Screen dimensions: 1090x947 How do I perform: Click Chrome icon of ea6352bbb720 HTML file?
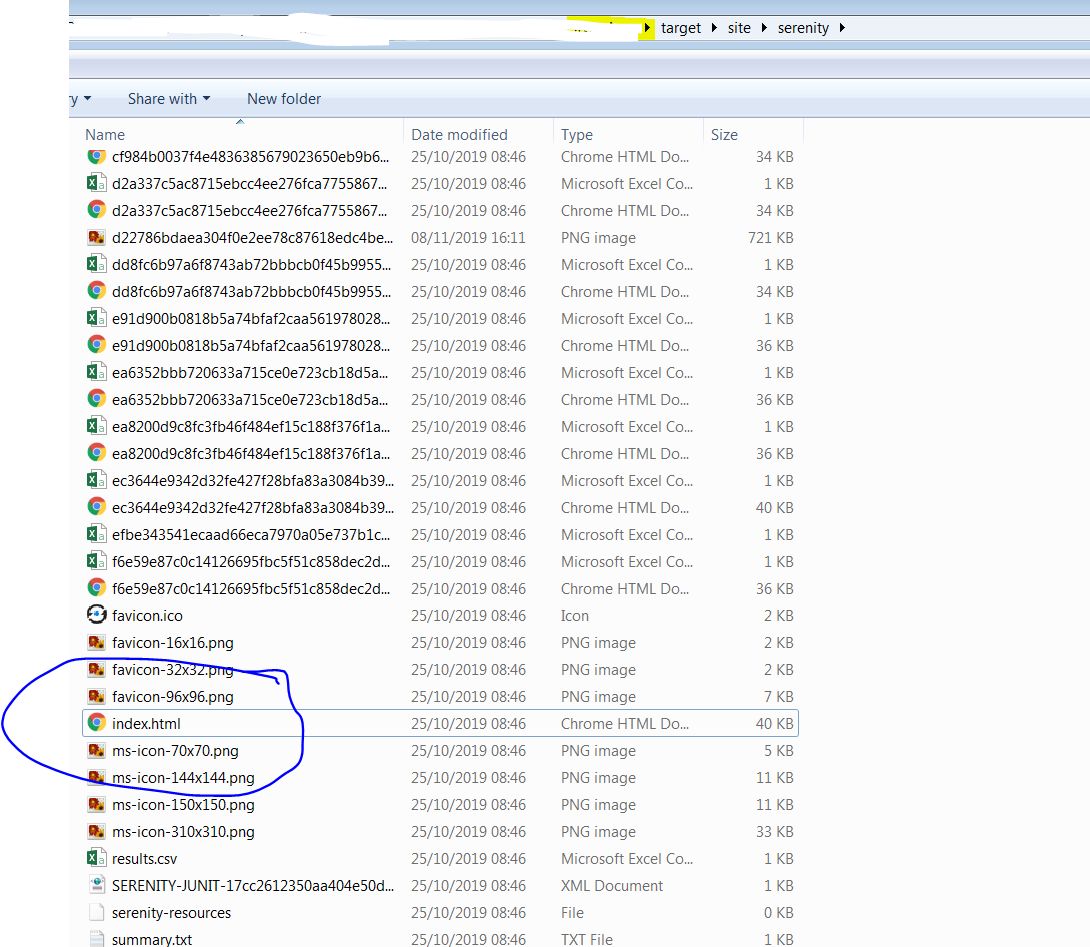coord(97,399)
